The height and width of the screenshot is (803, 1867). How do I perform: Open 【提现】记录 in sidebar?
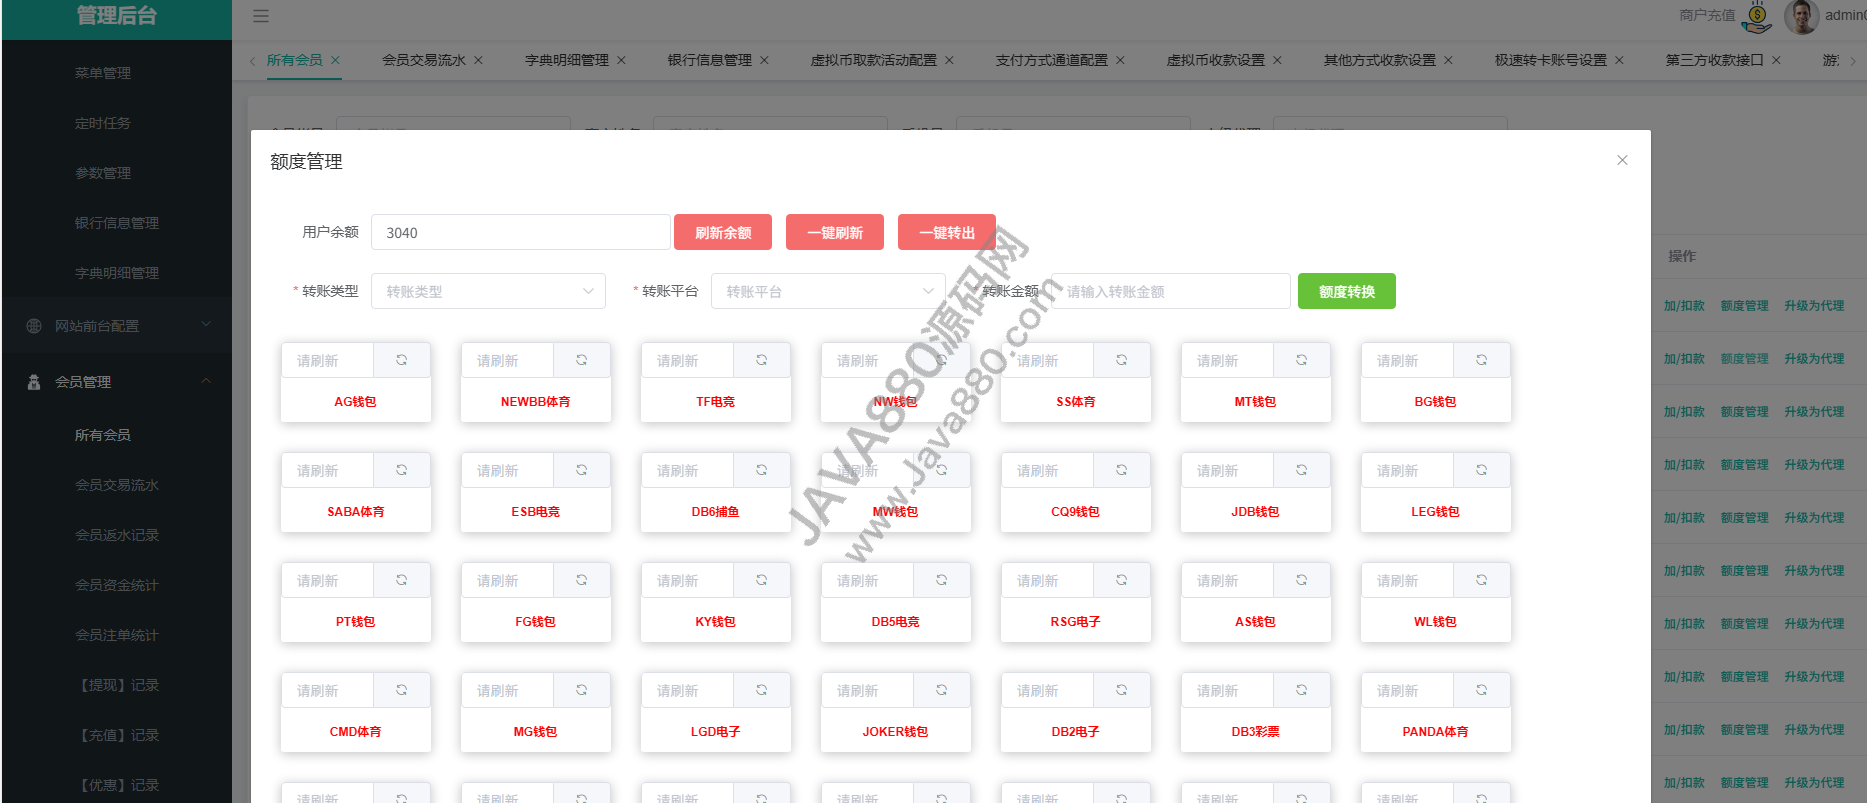117,685
